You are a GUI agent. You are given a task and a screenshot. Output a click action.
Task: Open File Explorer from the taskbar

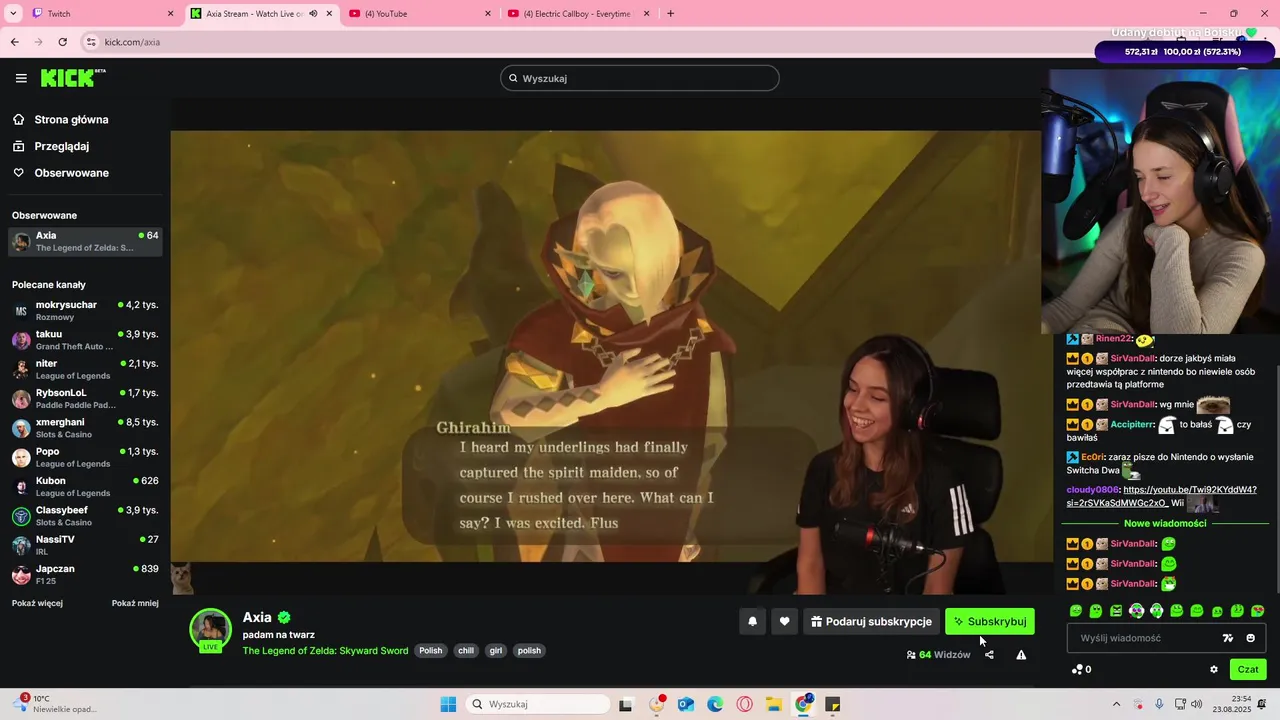(x=774, y=704)
